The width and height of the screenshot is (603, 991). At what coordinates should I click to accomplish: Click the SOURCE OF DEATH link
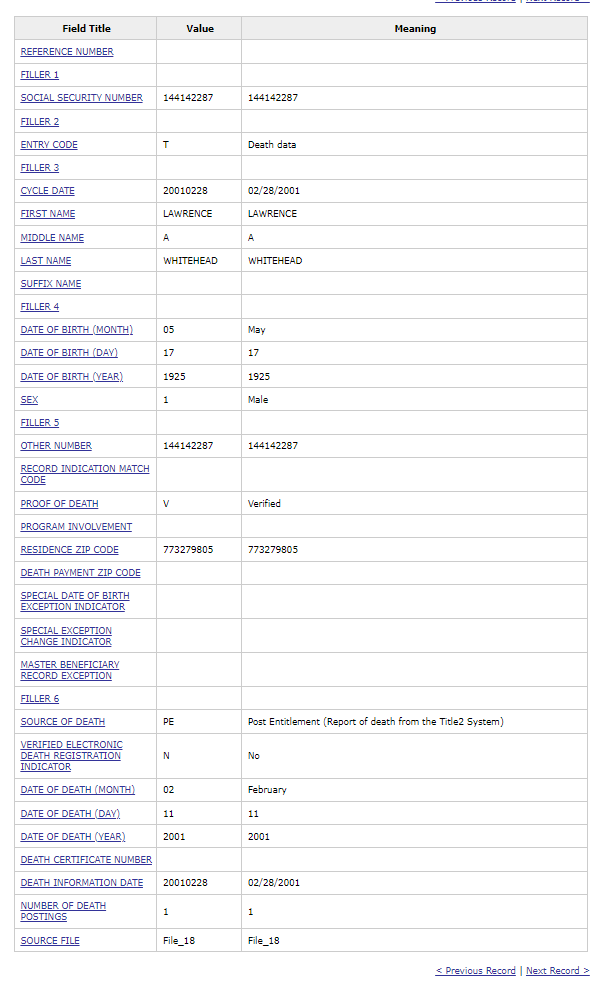point(63,722)
